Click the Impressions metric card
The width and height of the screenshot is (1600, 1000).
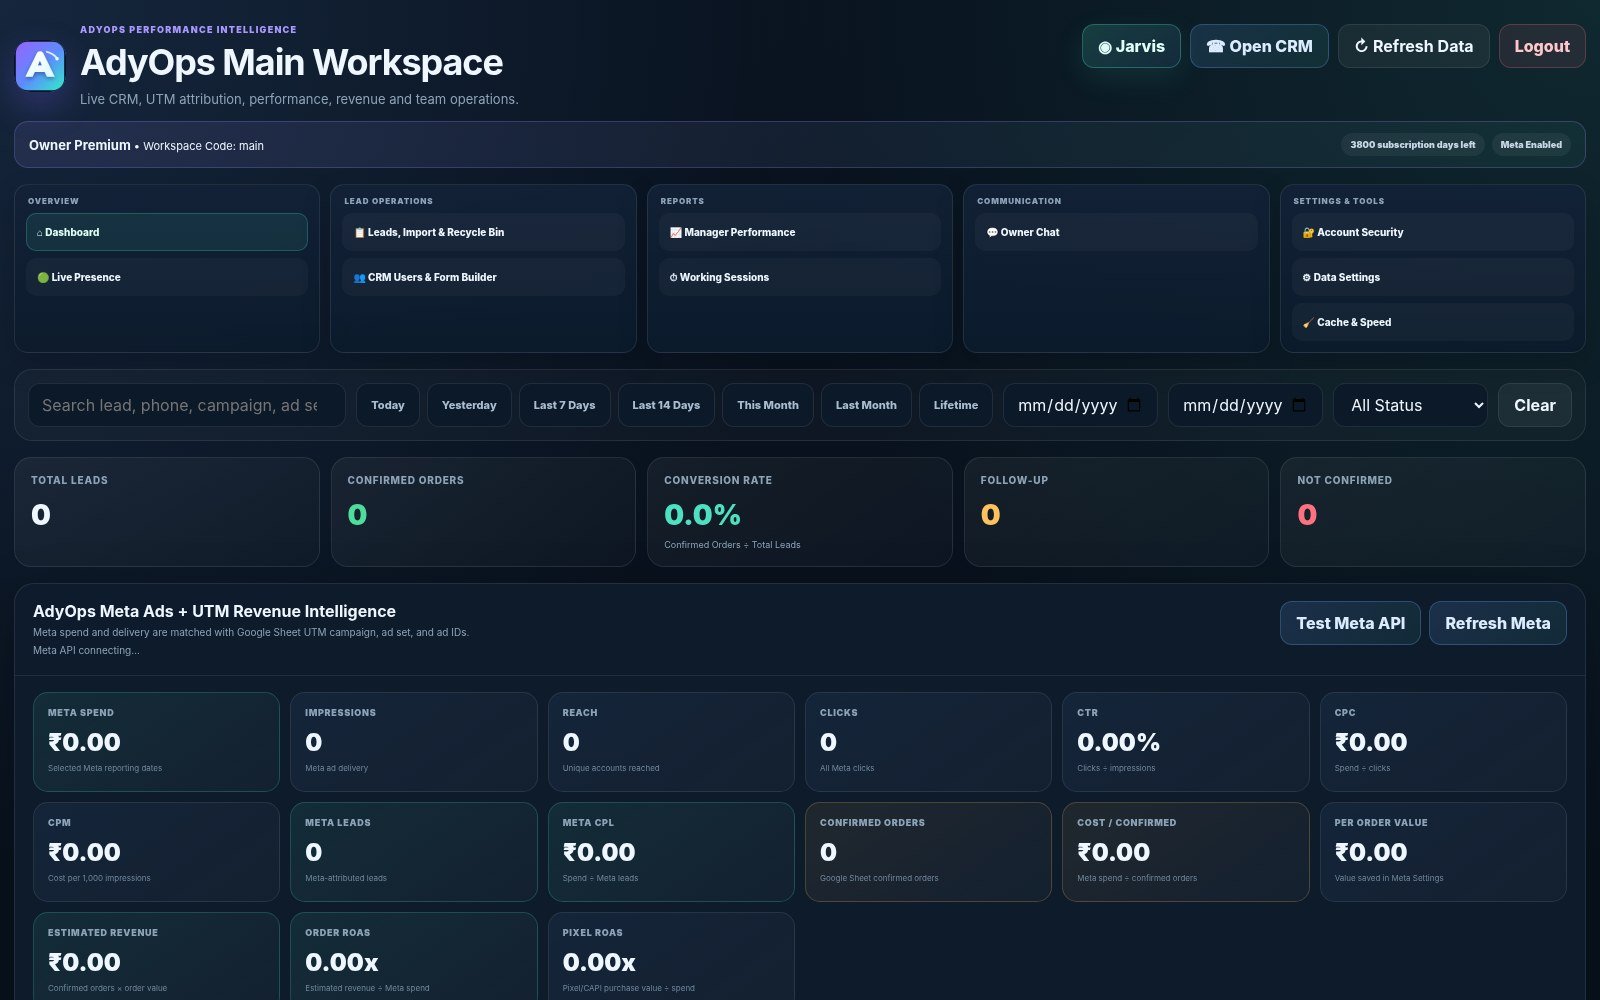click(x=414, y=742)
